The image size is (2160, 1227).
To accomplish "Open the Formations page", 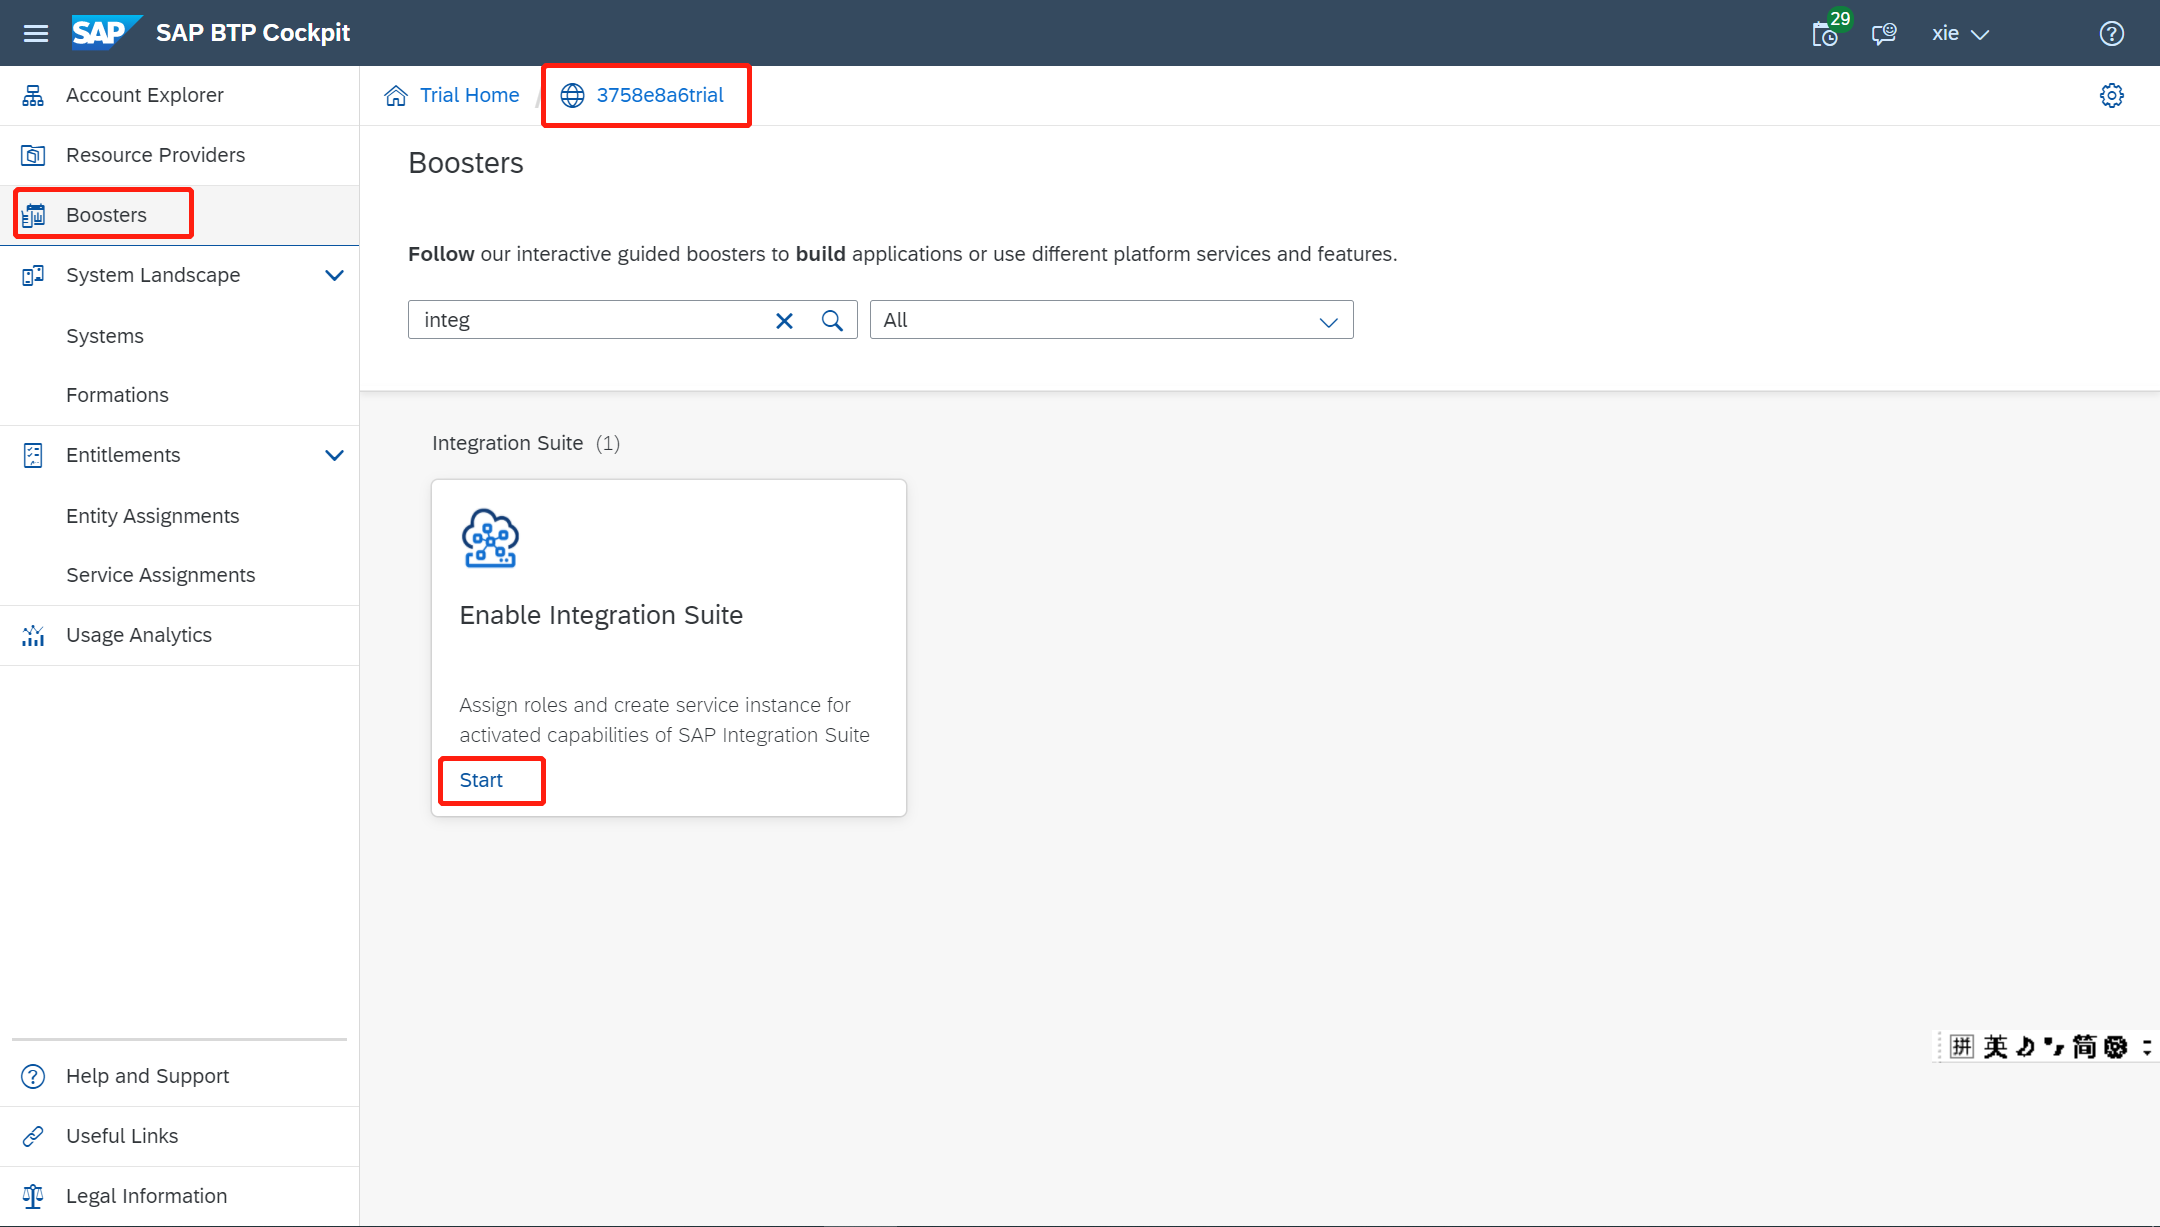I will coord(180,395).
